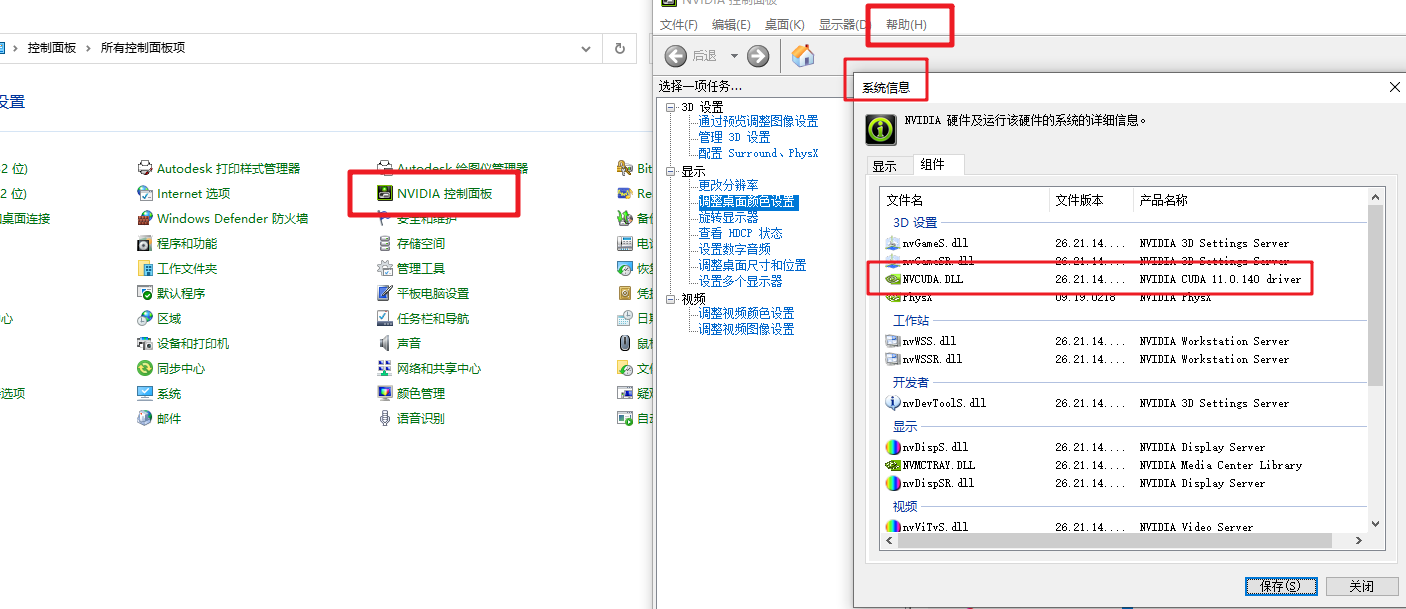This screenshot has width=1406, height=609.
Task: Open 网络和共享中心 icon
Action: pos(385,368)
